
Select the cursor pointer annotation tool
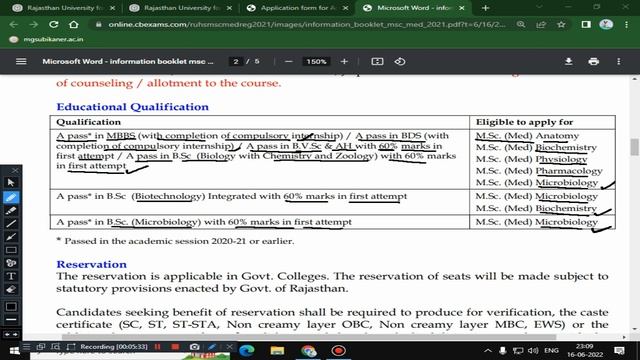click(x=11, y=182)
